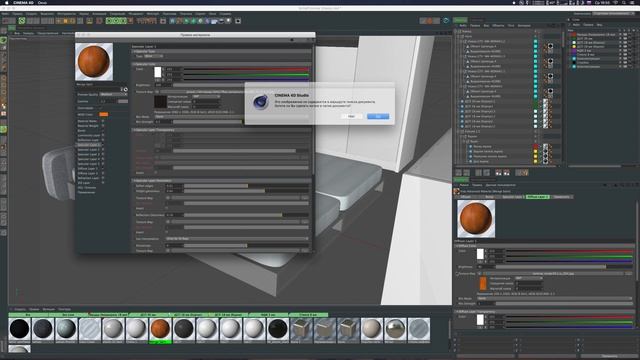The height and width of the screenshot is (360, 640).
Task: Click the Undo icon at start of top toolbar
Action: tap(5, 20)
